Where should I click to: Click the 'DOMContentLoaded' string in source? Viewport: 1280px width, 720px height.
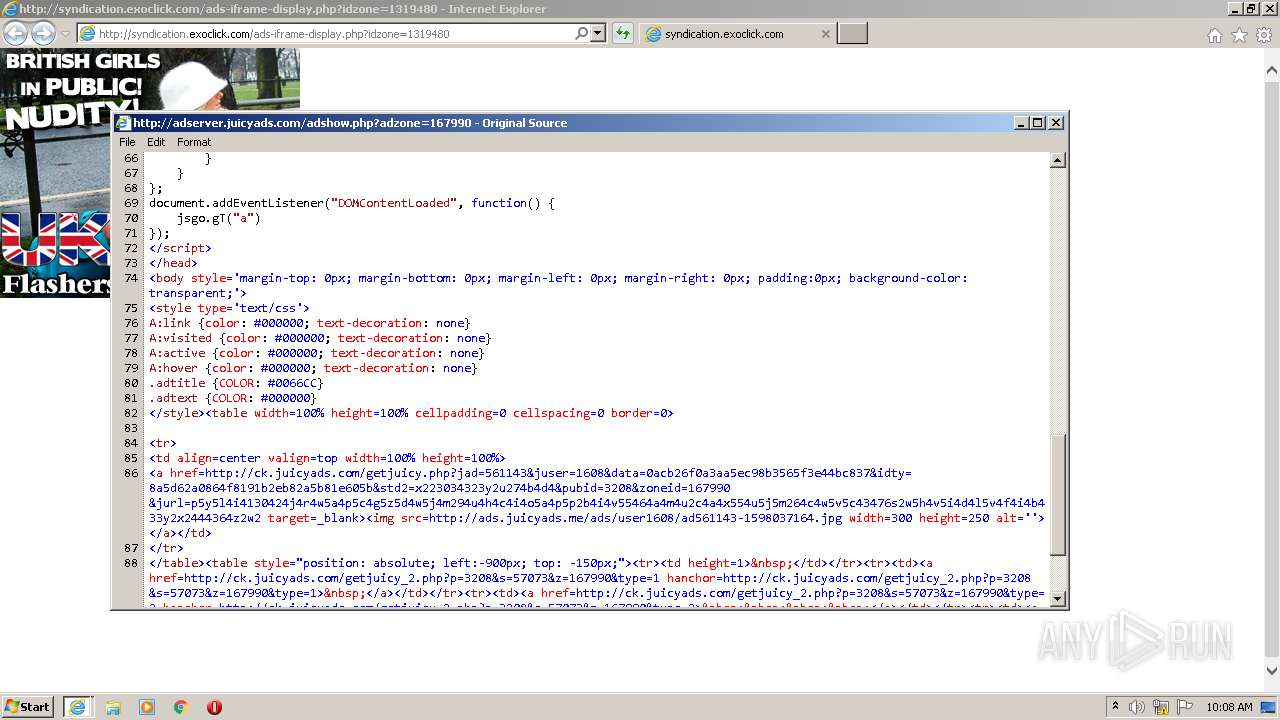click(x=394, y=203)
